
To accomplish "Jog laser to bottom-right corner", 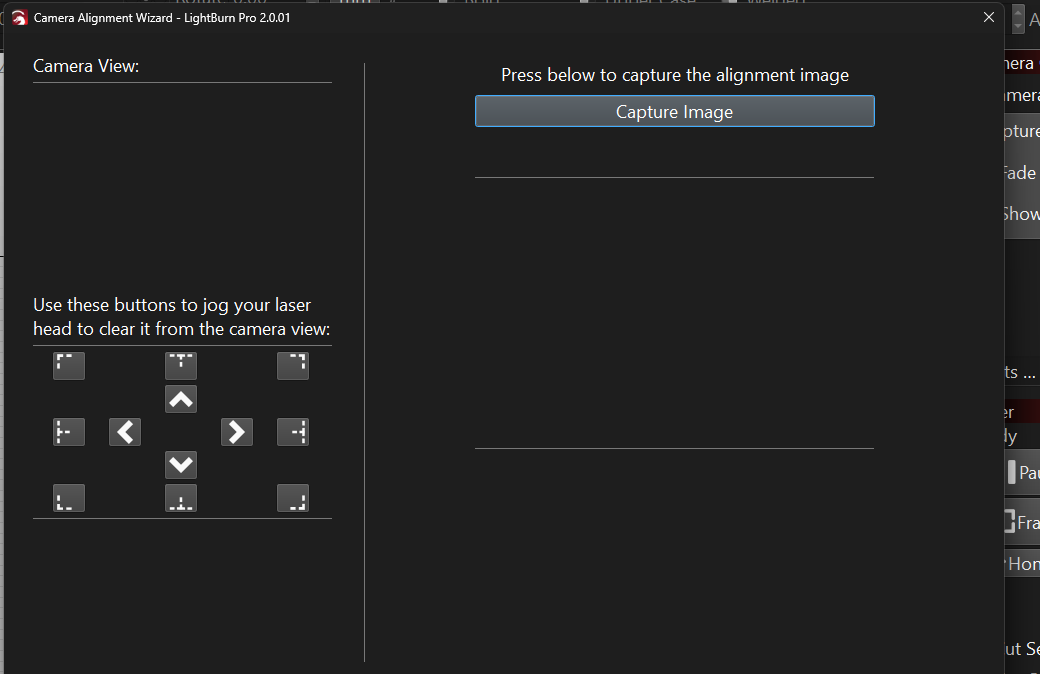I will [293, 498].
